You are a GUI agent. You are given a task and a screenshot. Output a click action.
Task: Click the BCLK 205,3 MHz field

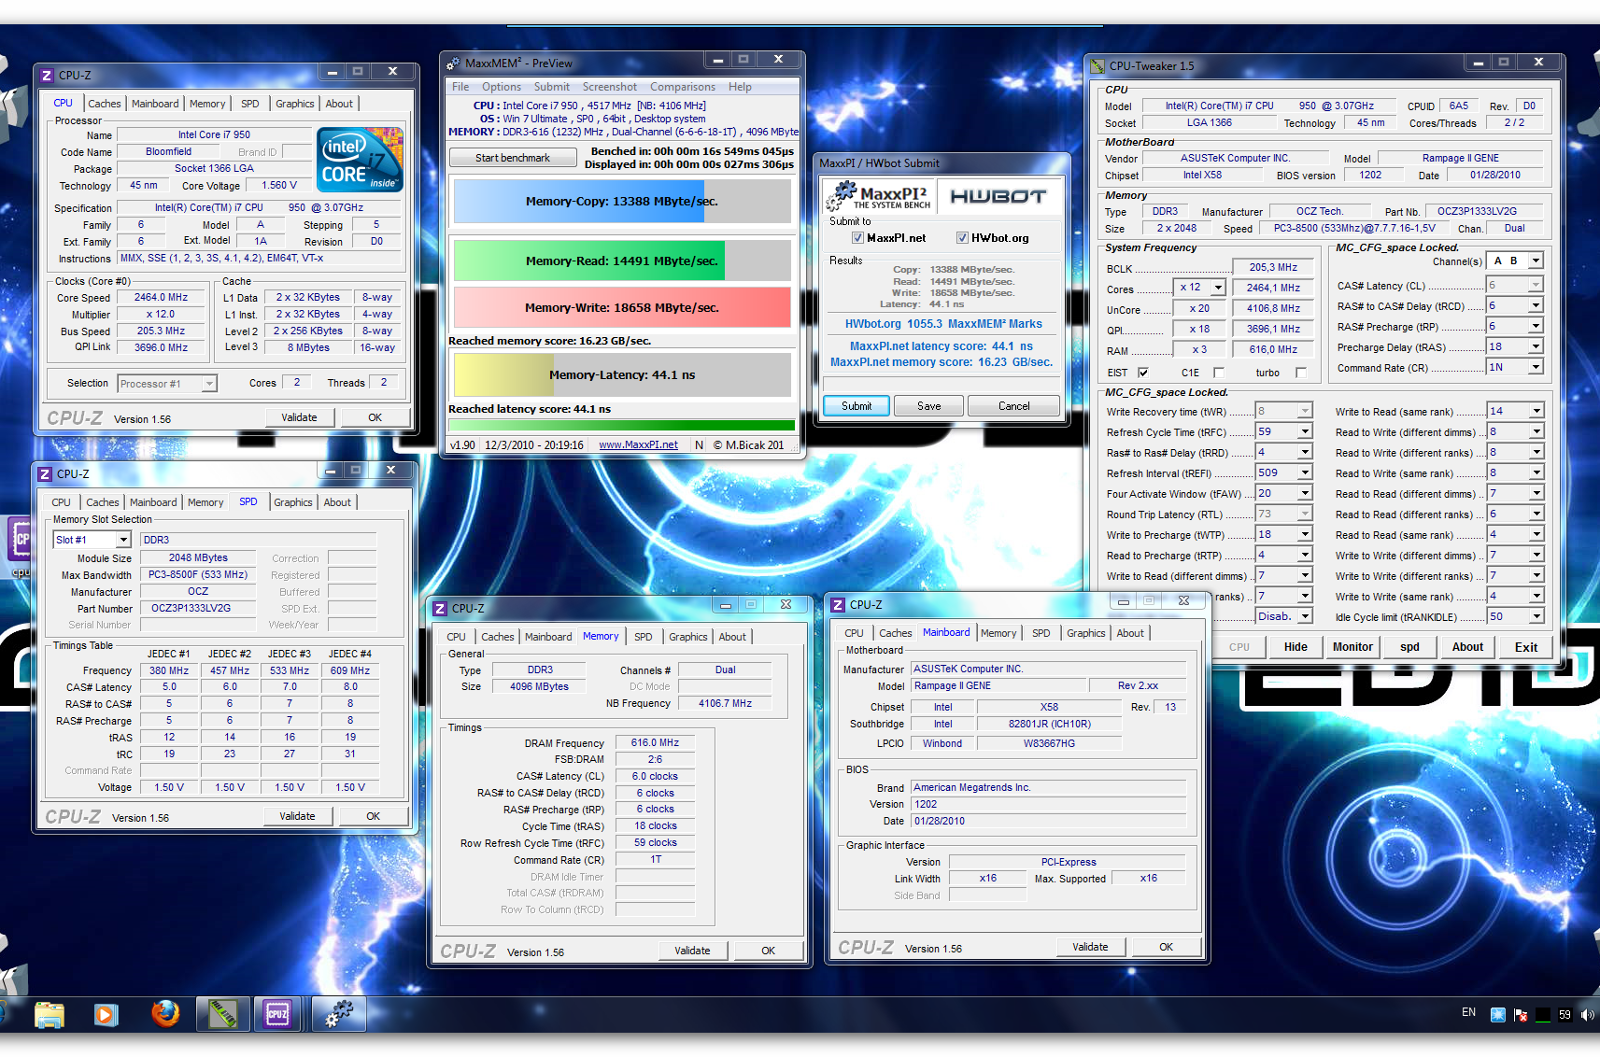click(x=1272, y=268)
